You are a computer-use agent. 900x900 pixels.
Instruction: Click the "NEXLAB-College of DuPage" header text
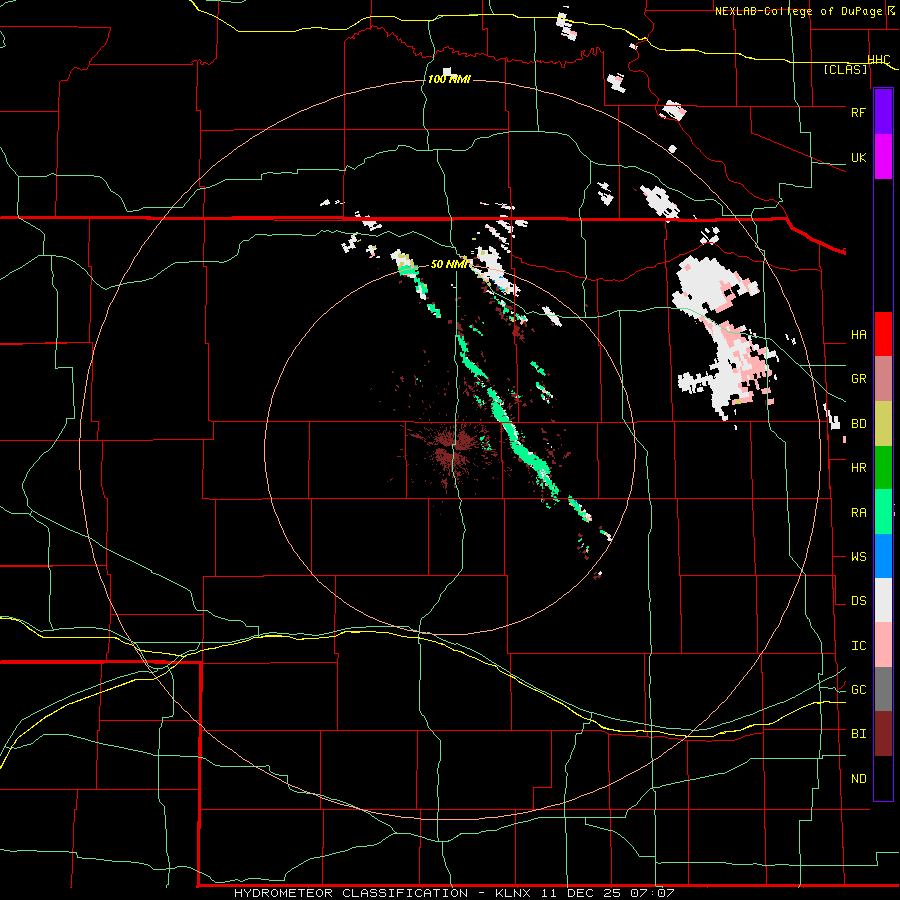tap(798, 11)
